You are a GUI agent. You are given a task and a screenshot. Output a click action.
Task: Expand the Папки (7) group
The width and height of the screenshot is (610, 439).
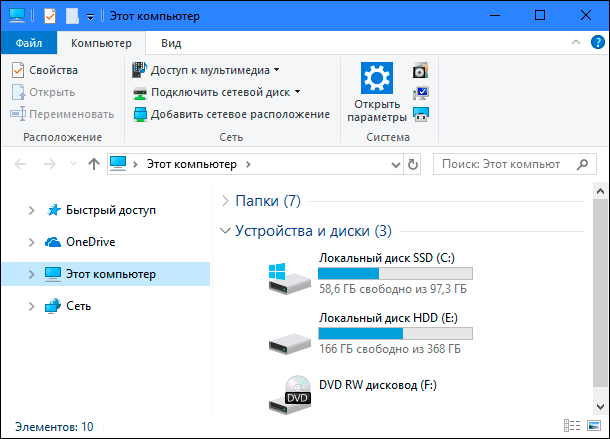coord(225,201)
